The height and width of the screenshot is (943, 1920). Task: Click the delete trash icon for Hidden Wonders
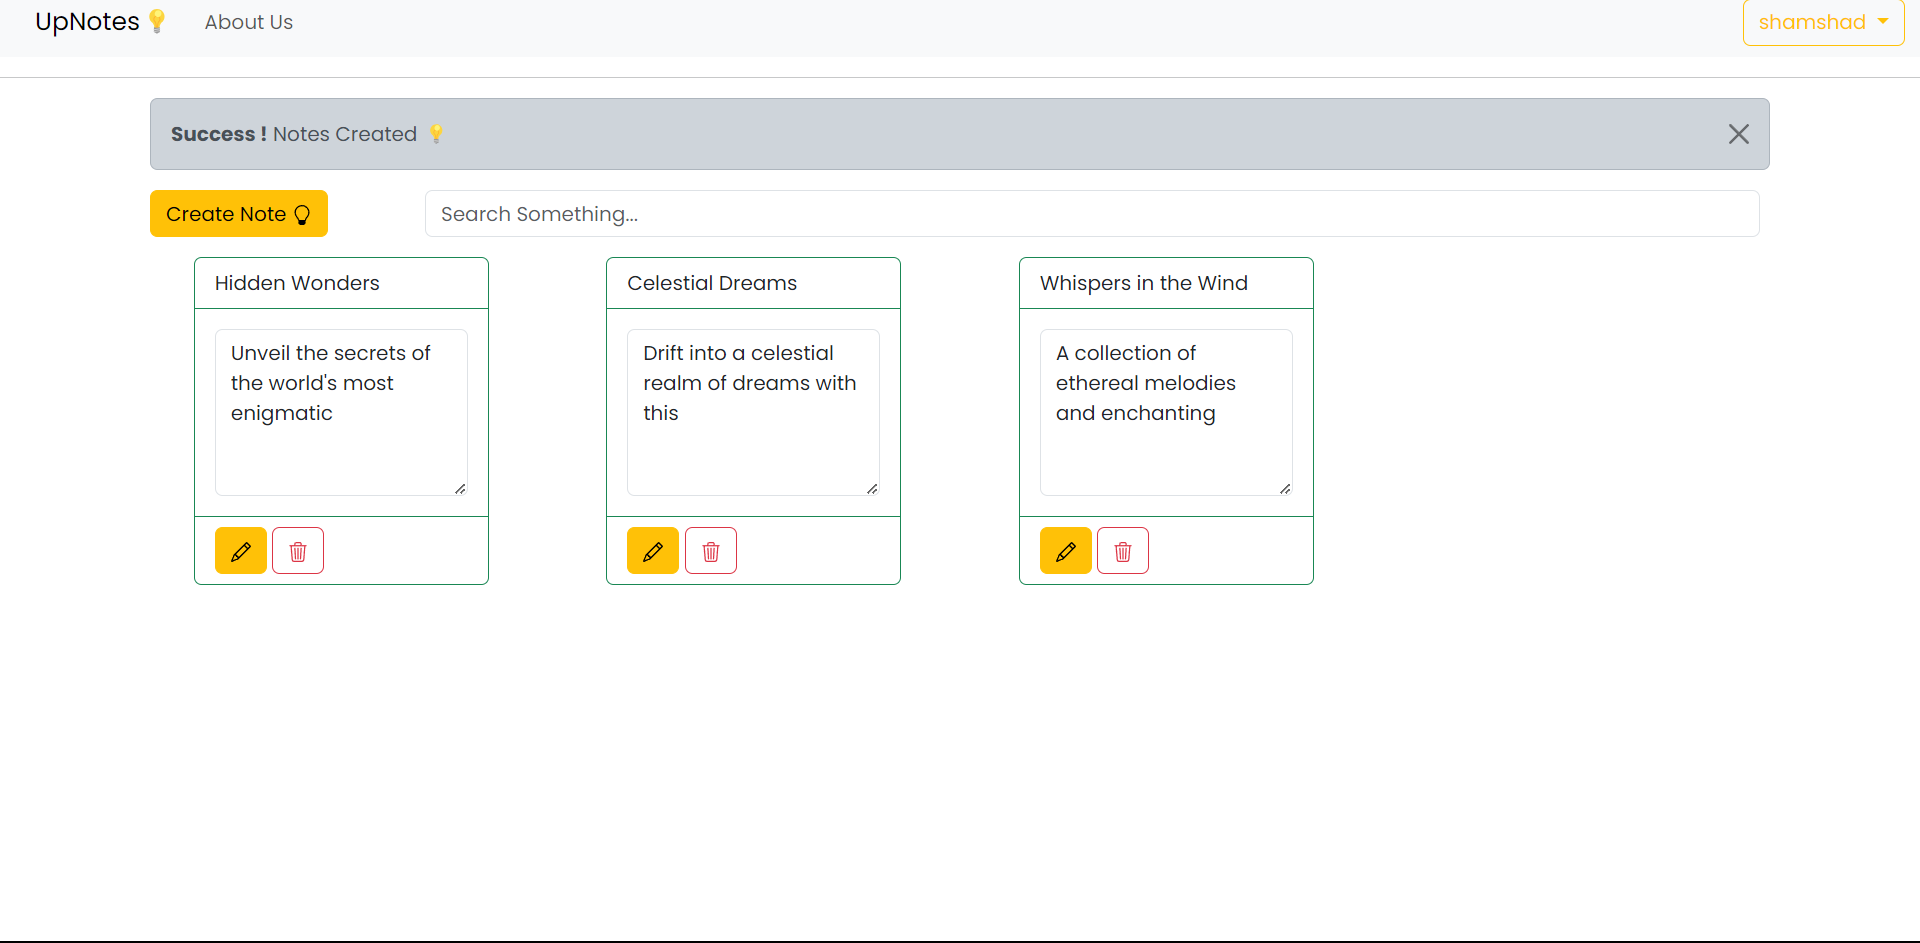(297, 550)
